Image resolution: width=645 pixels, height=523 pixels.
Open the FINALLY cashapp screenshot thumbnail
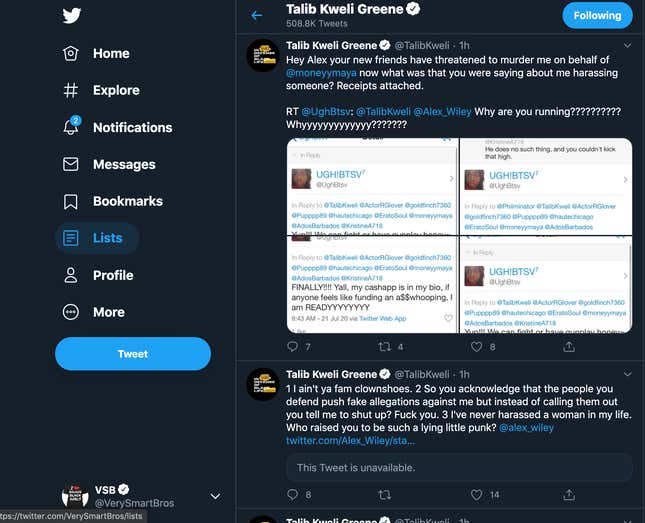(372, 285)
